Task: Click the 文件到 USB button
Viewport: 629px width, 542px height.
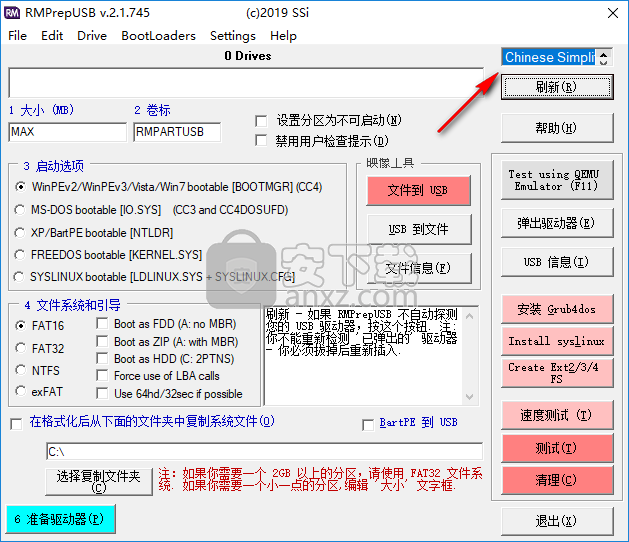Action: pos(418,191)
